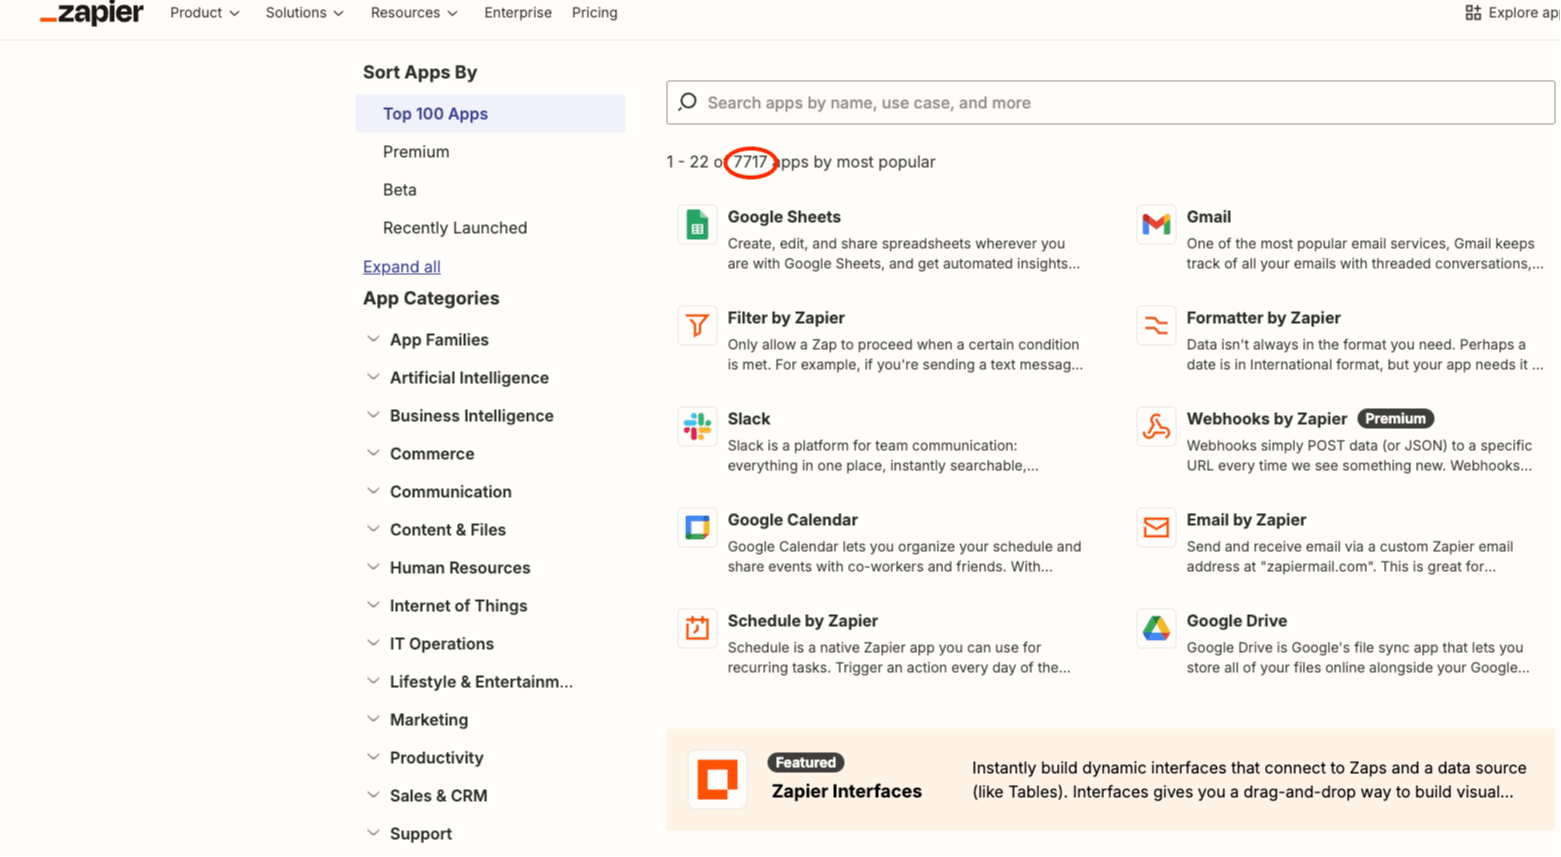The height and width of the screenshot is (857, 1561).
Task: Click the Google Sheets description text
Action: (x=904, y=254)
